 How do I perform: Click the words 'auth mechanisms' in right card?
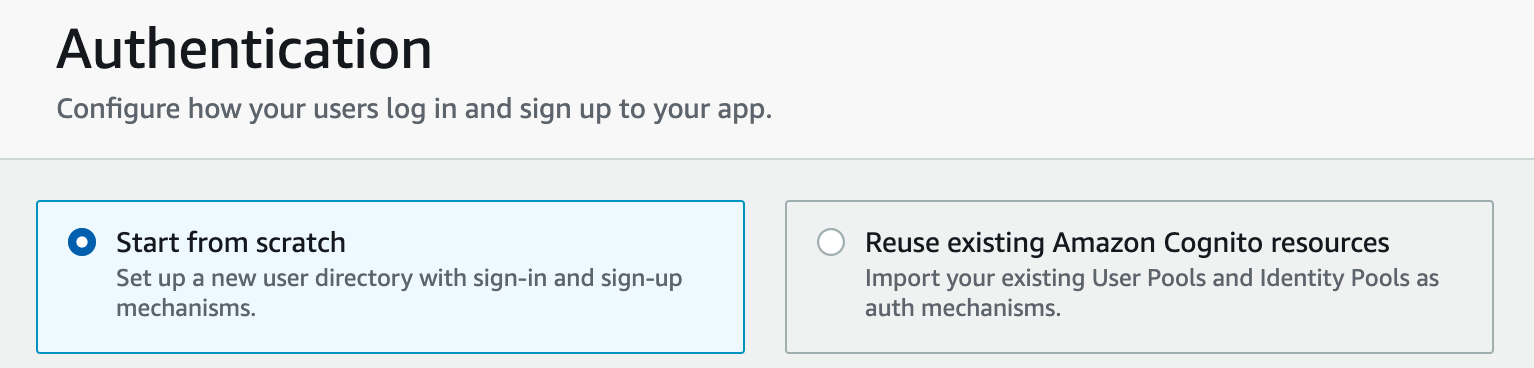click(962, 309)
